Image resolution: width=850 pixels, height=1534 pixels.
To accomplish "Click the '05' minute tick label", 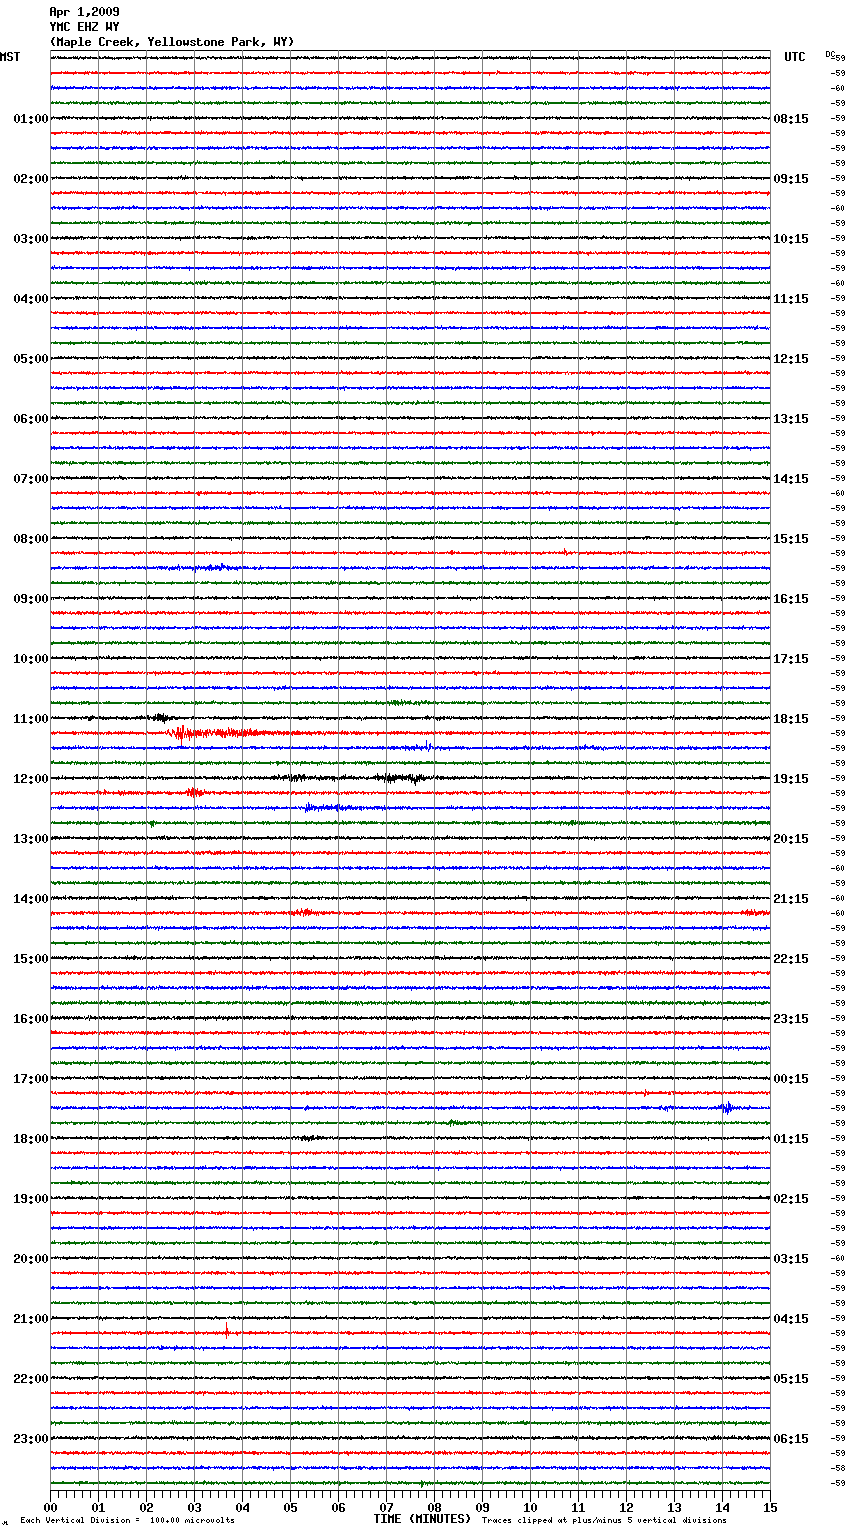I will click(291, 1507).
